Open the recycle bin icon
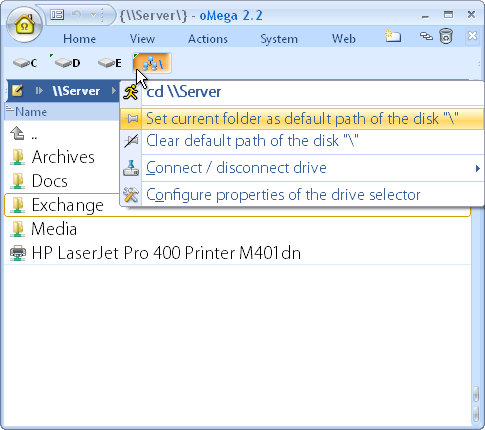 pos(446,36)
